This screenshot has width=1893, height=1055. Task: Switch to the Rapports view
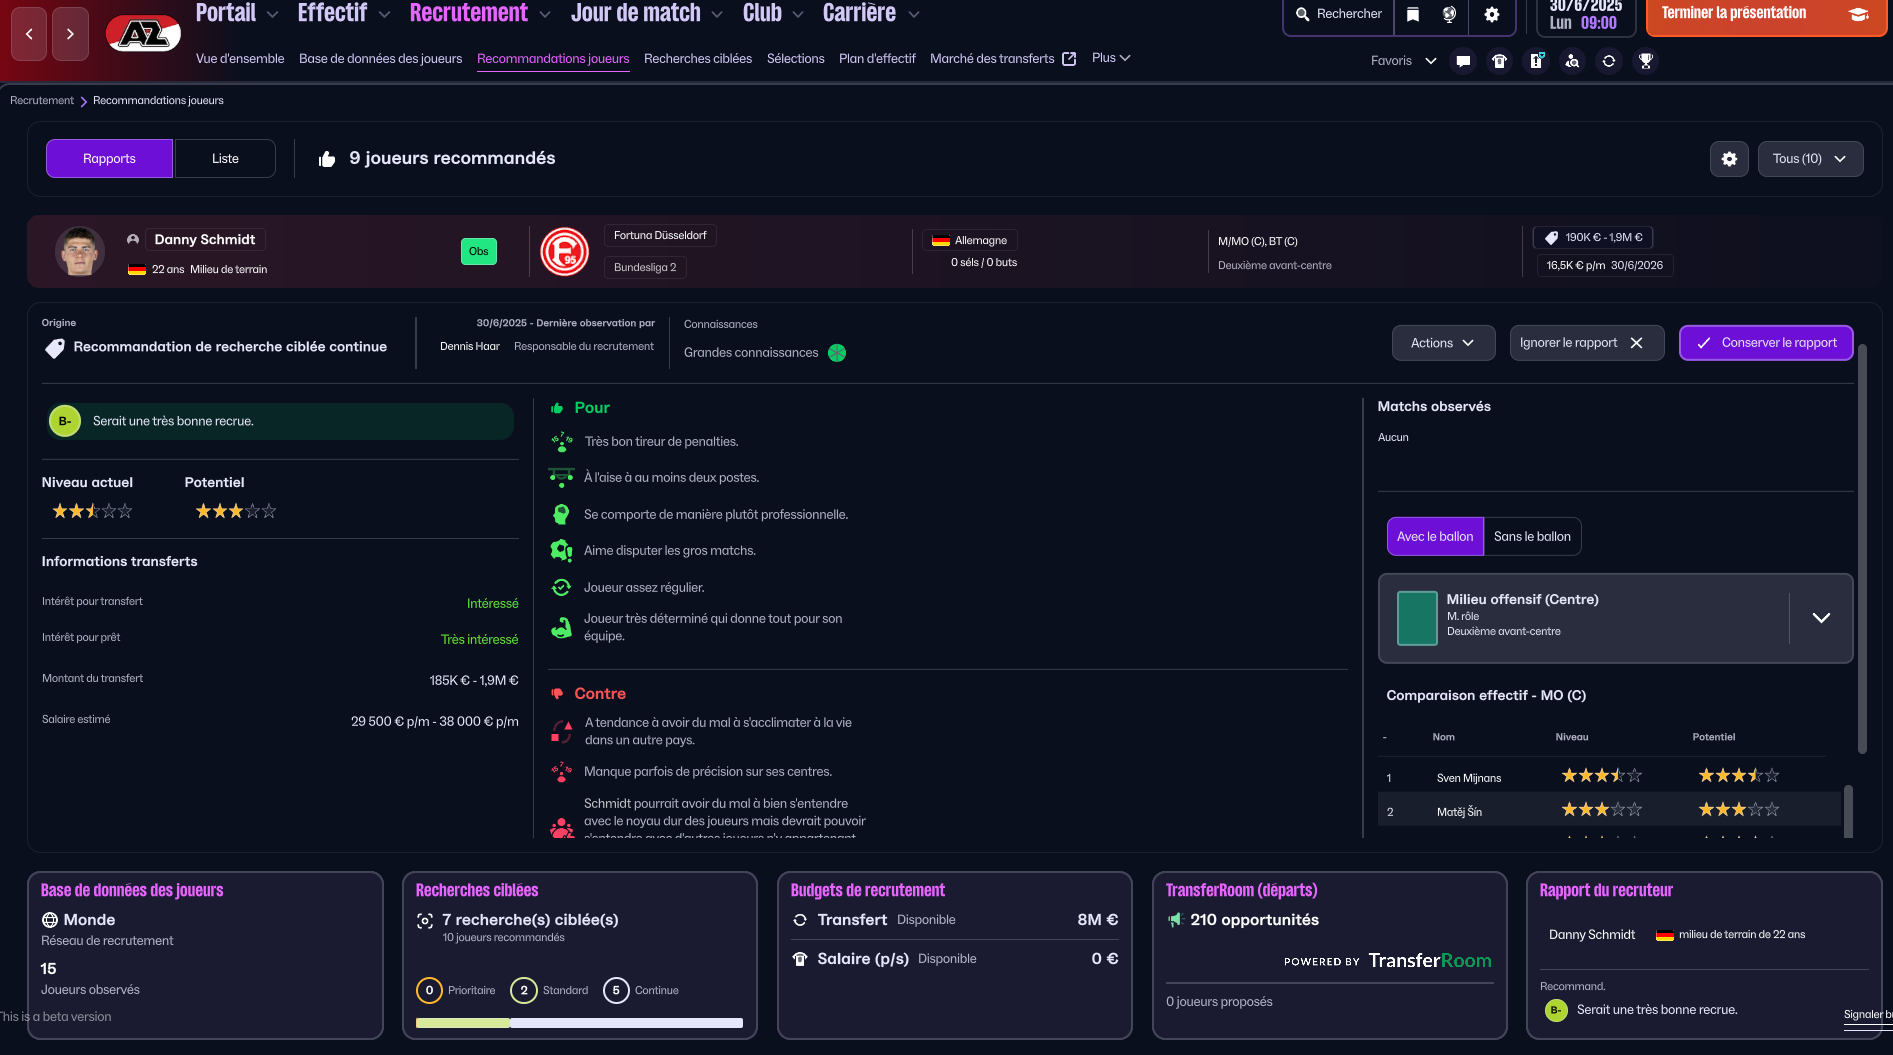[x=109, y=159]
